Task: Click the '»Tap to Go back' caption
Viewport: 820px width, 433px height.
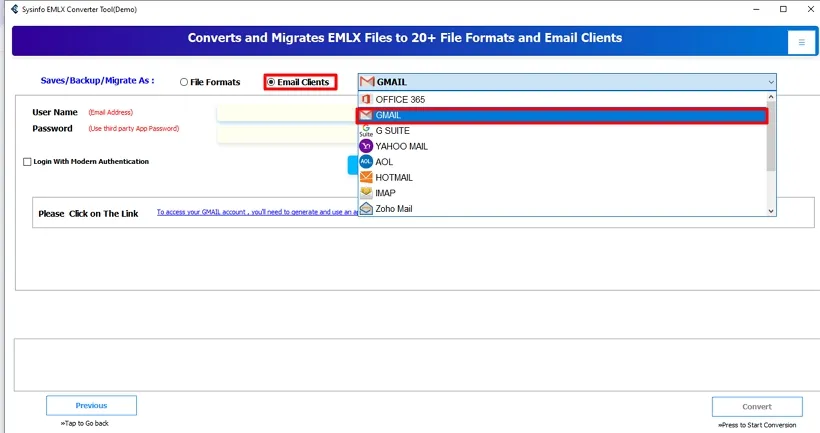Action: click(x=85, y=423)
